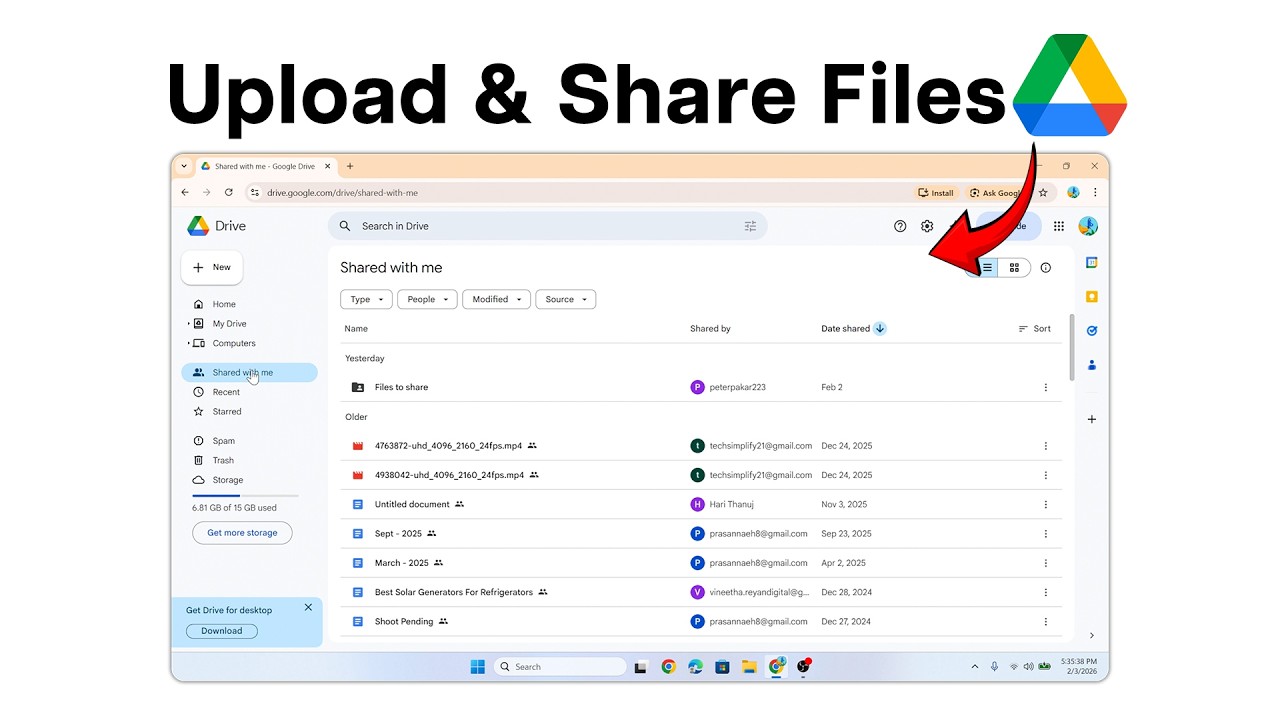Open the Spam folder

pos(224,441)
